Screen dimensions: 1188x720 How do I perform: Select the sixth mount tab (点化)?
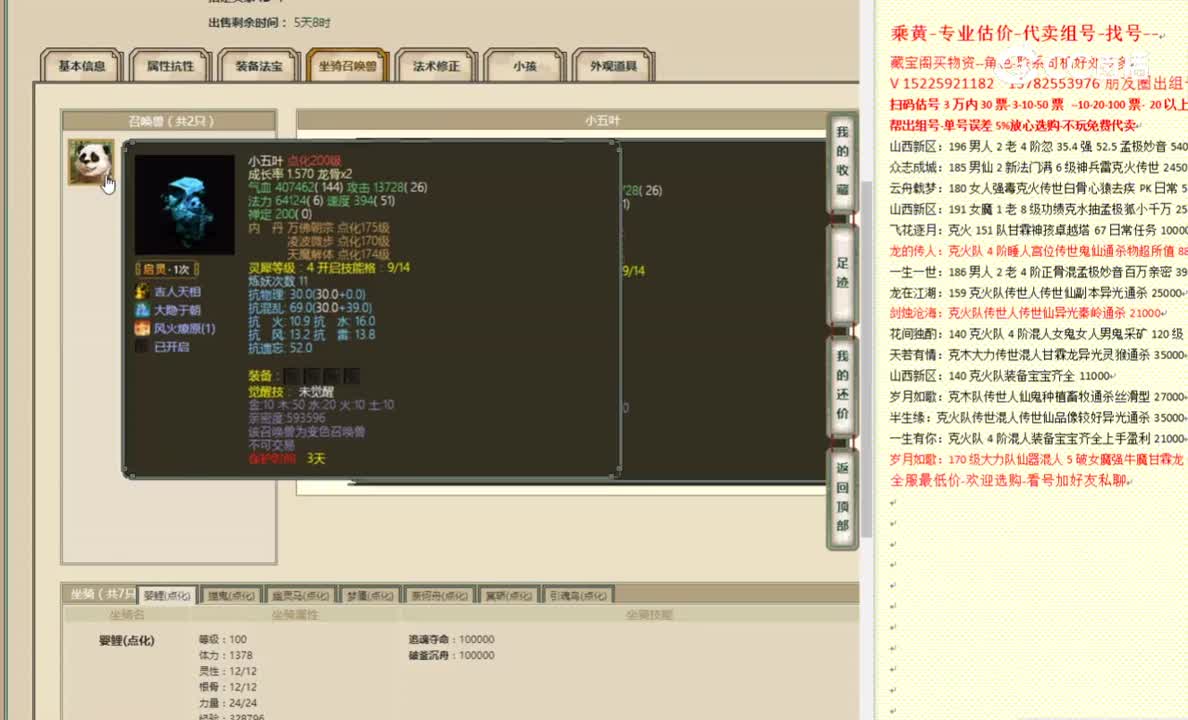pos(509,596)
